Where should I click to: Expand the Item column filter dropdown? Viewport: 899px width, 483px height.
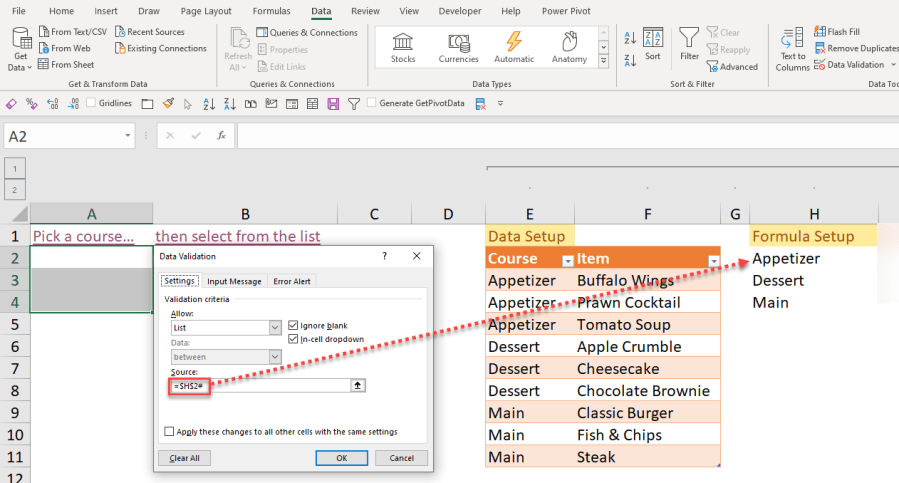pyautogui.click(x=713, y=260)
